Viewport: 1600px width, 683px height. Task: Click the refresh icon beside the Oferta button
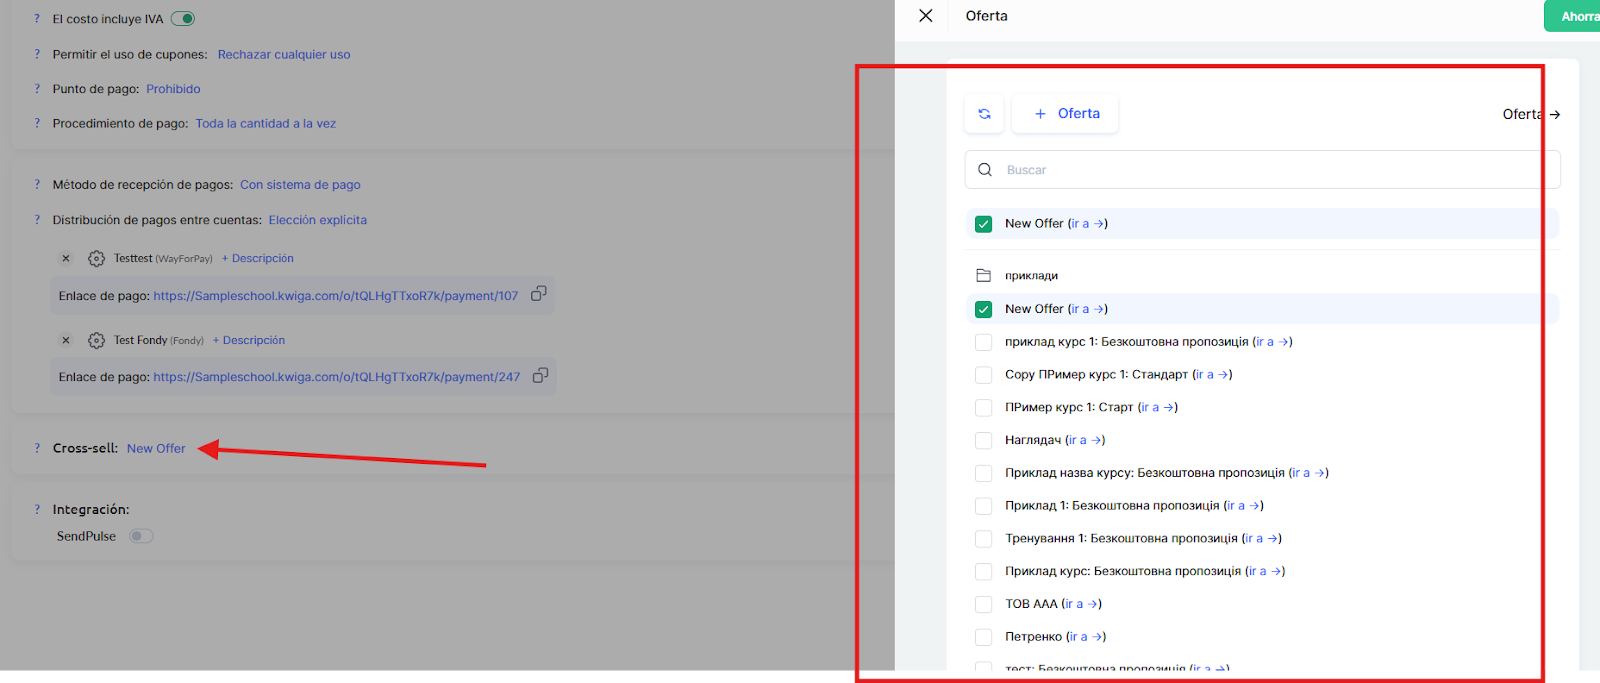984,114
